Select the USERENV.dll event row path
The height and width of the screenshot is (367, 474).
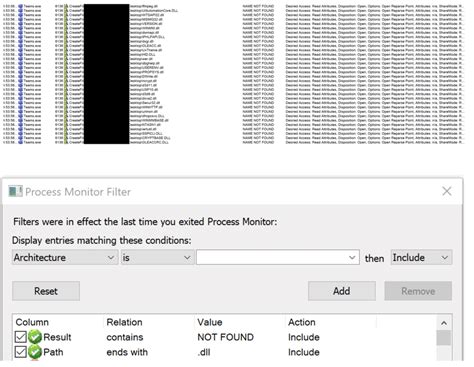(146, 68)
